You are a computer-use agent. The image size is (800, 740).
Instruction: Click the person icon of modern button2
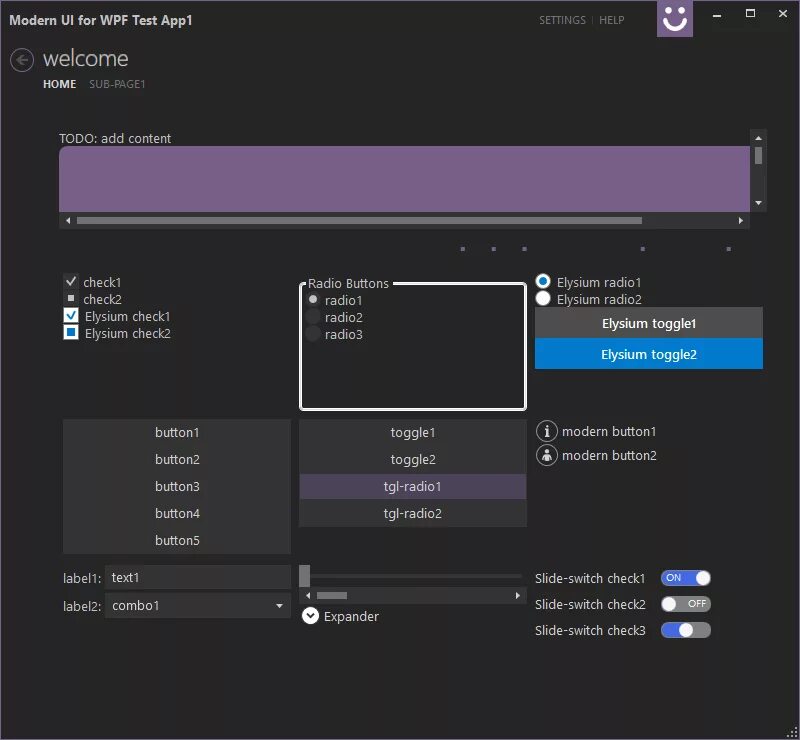tap(546, 455)
